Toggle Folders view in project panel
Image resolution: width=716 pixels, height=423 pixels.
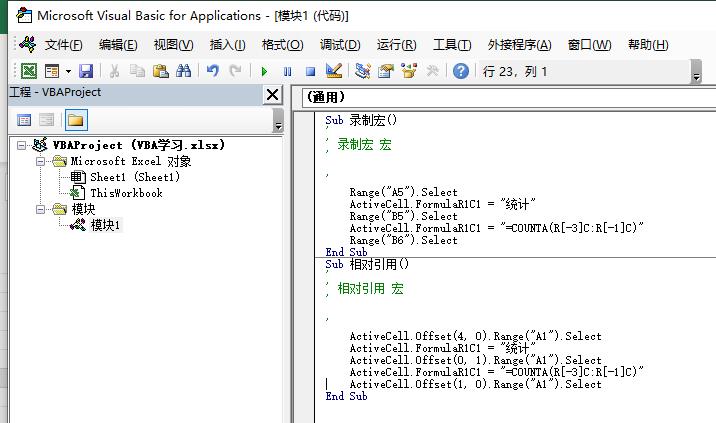[x=76, y=120]
